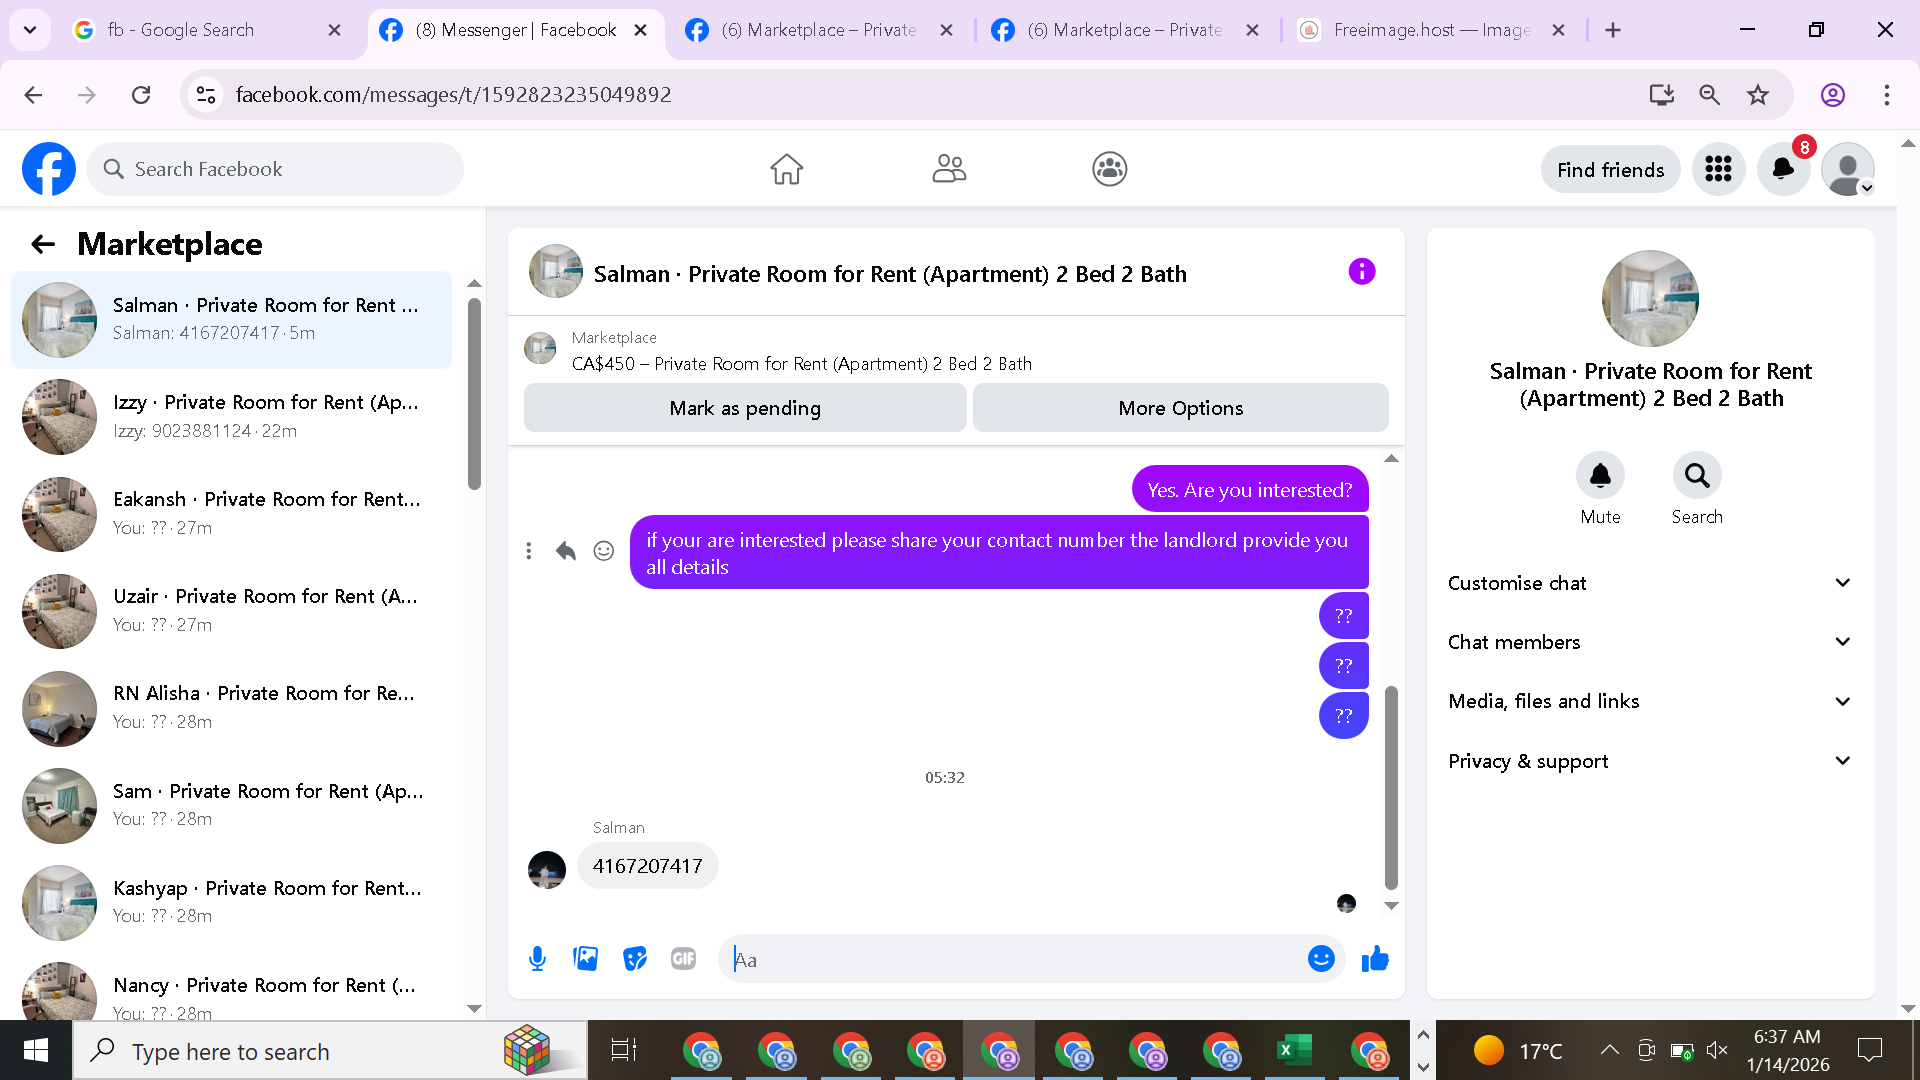Switch to Freeimage.host browser tab
The width and height of the screenshot is (1920, 1080).
click(x=1431, y=30)
